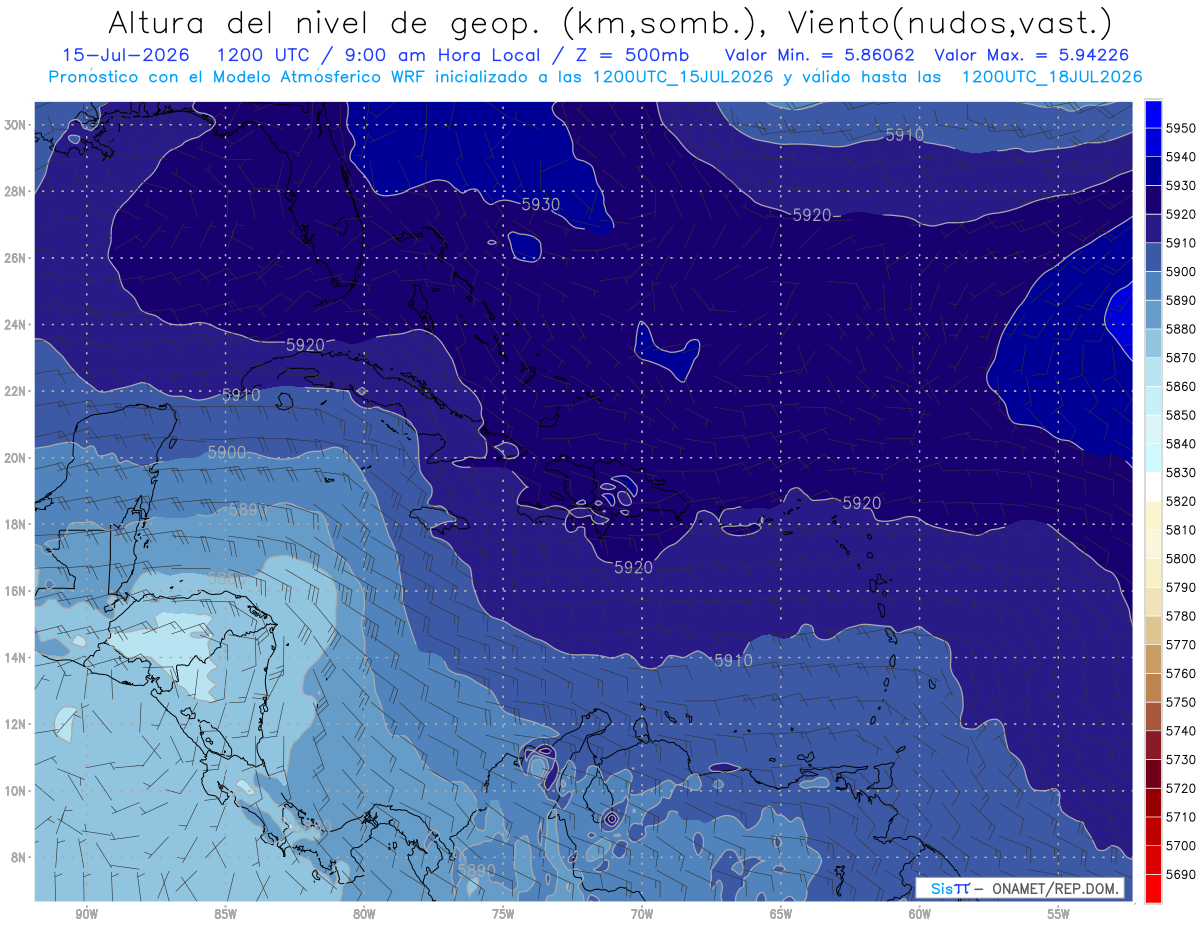
Task: Click the '5790' label on the color bar
Action: [1181, 587]
